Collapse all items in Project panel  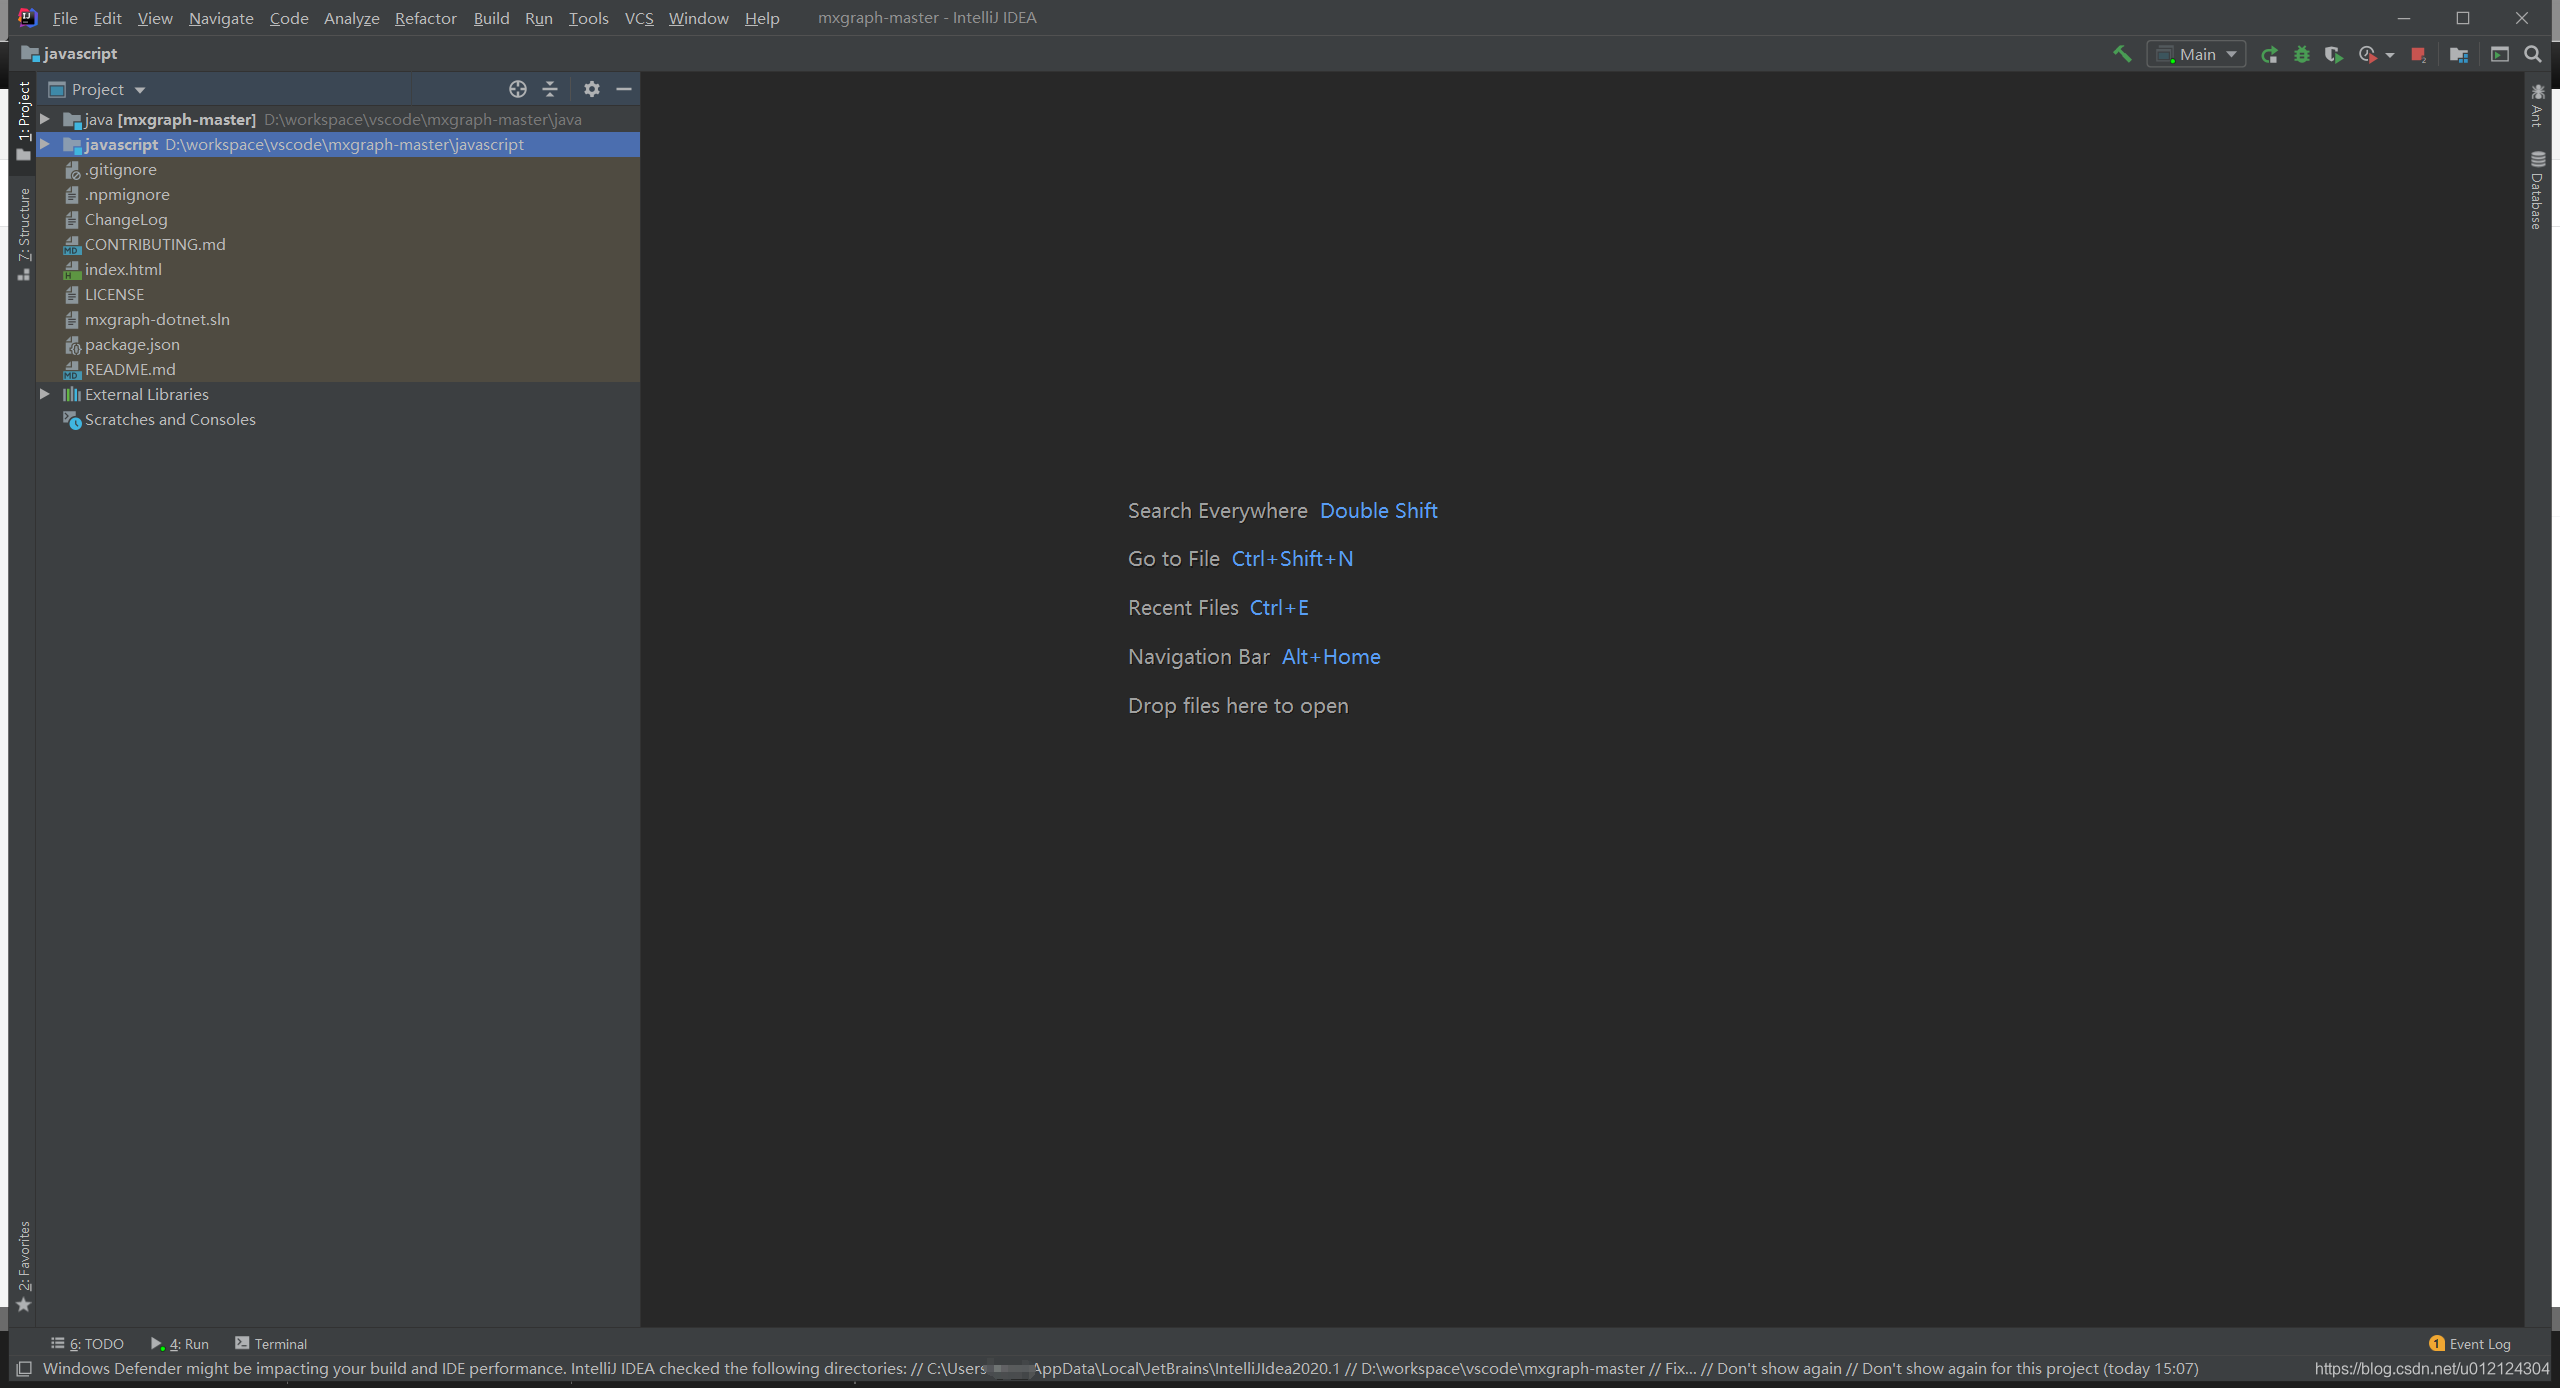(x=550, y=89)
